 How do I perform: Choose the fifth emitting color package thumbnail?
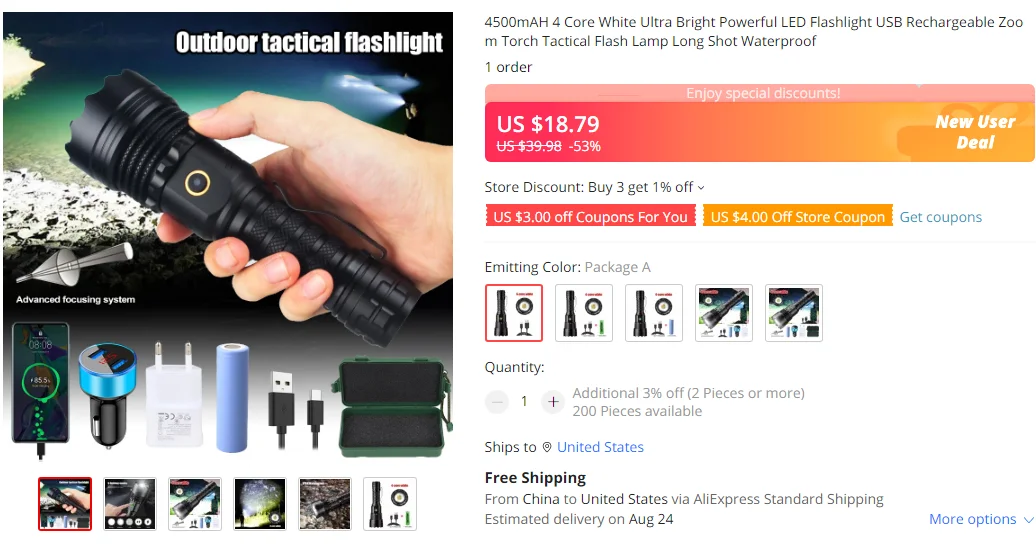[794, 313]
